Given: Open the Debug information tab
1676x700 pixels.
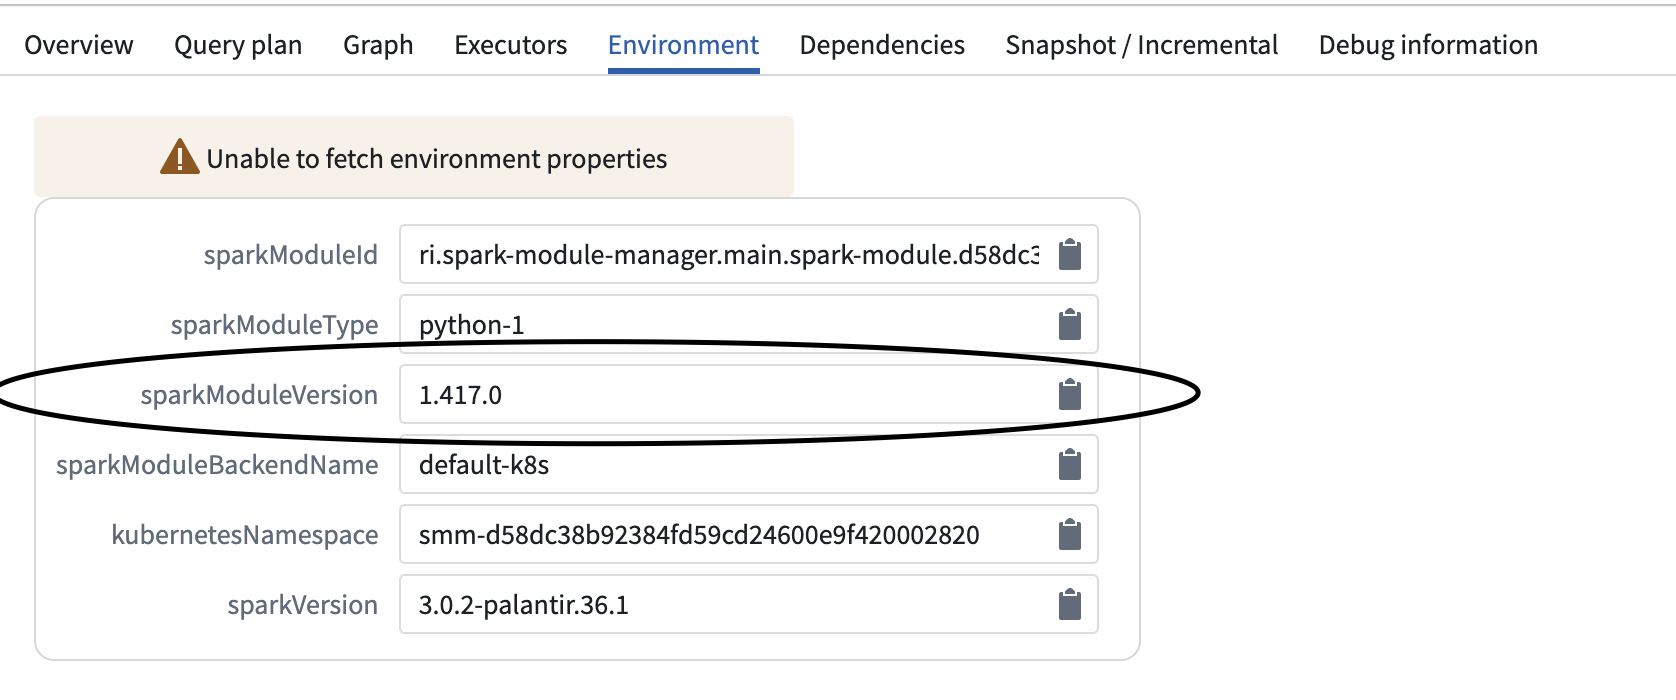Looking at the screenshot, I should pos(1428,45).
